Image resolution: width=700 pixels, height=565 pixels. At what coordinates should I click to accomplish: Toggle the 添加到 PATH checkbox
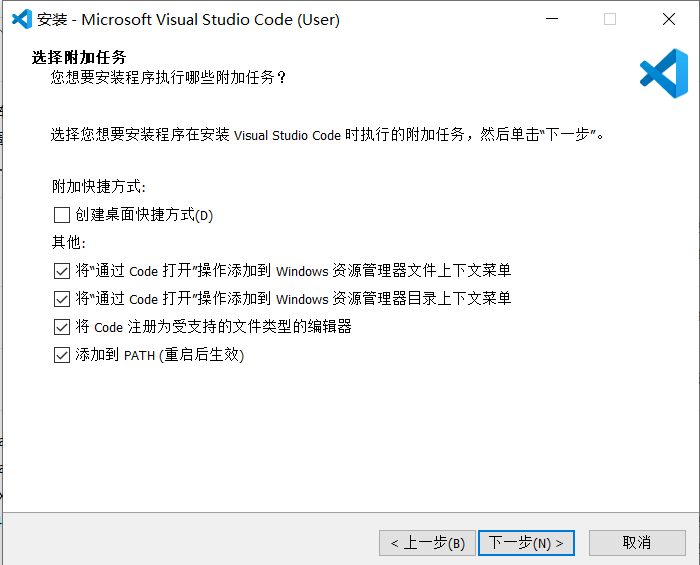pos(62,355)
